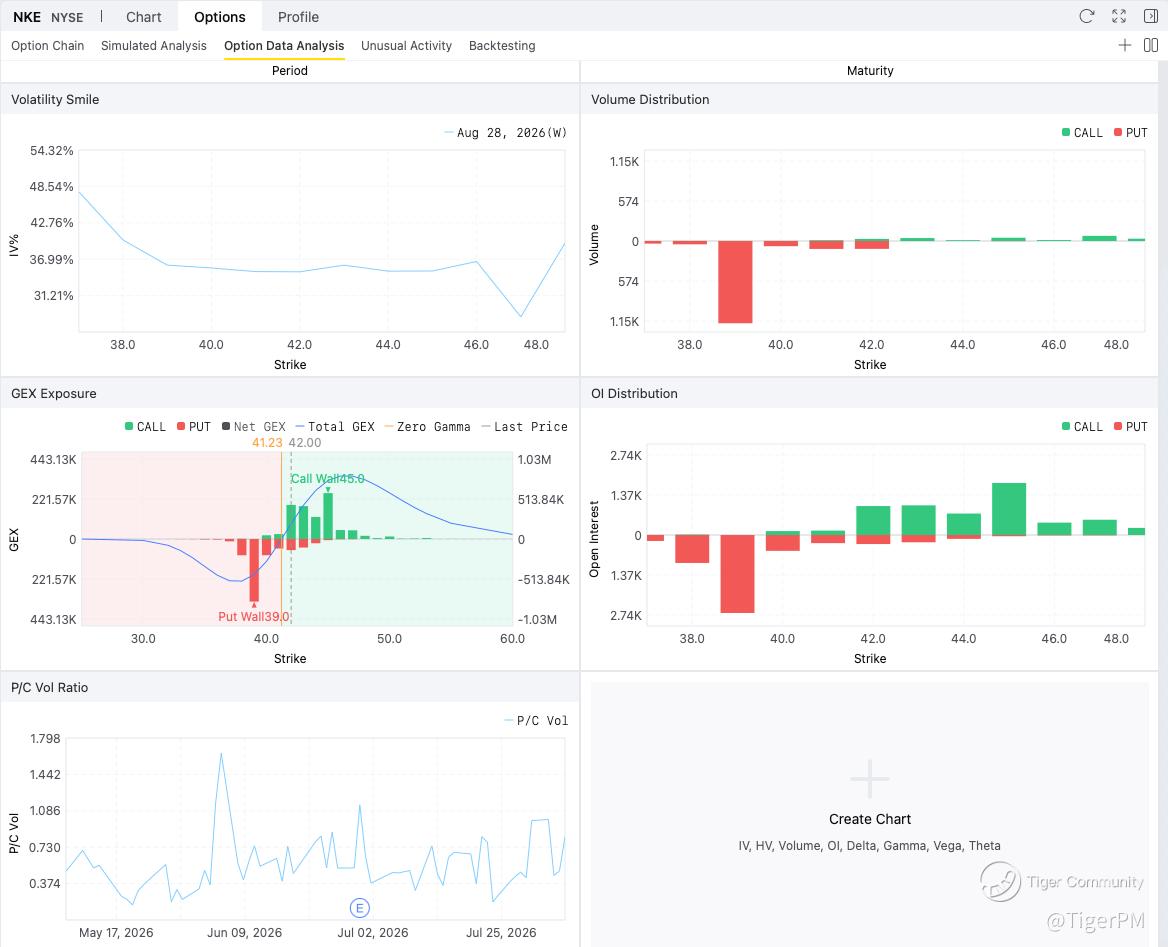Open Unusual Activity sub-tab
This screenshot has width=1168, height=947.
pyautogui.click(x=406, y=45)
